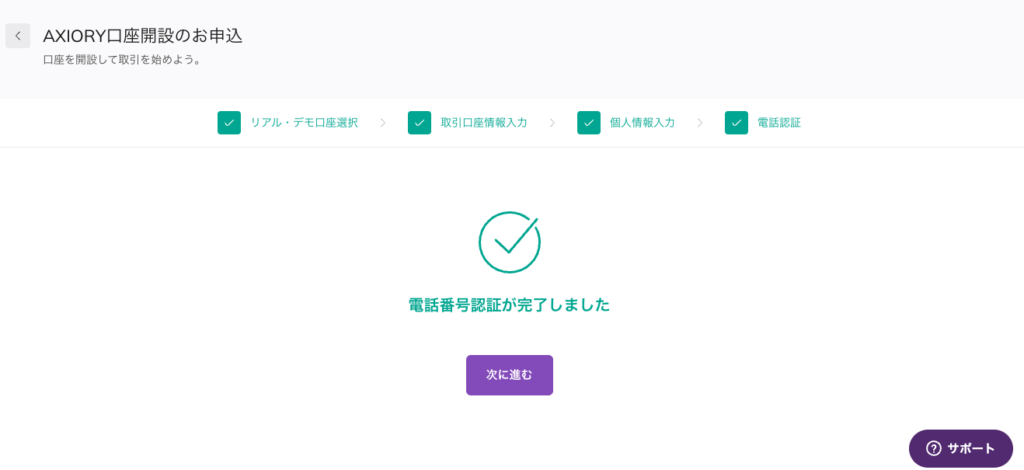Select the リアル・デモ口座選択 step label
The image size is (1024, 470).
coord(304,123)
